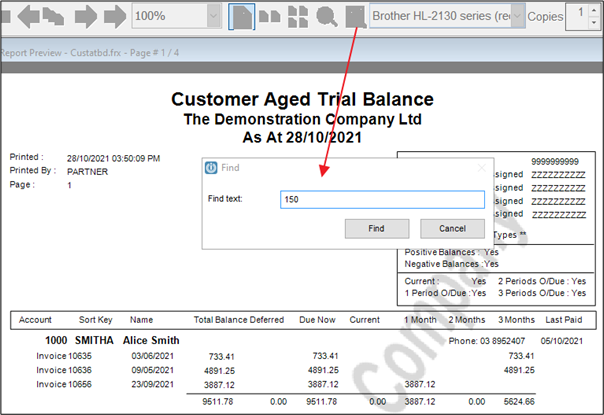The height and width of the screenshot is (415, 604).
Task: Click '3 Periods O/Due : Yes' text
Action: [x=542, y=293]
